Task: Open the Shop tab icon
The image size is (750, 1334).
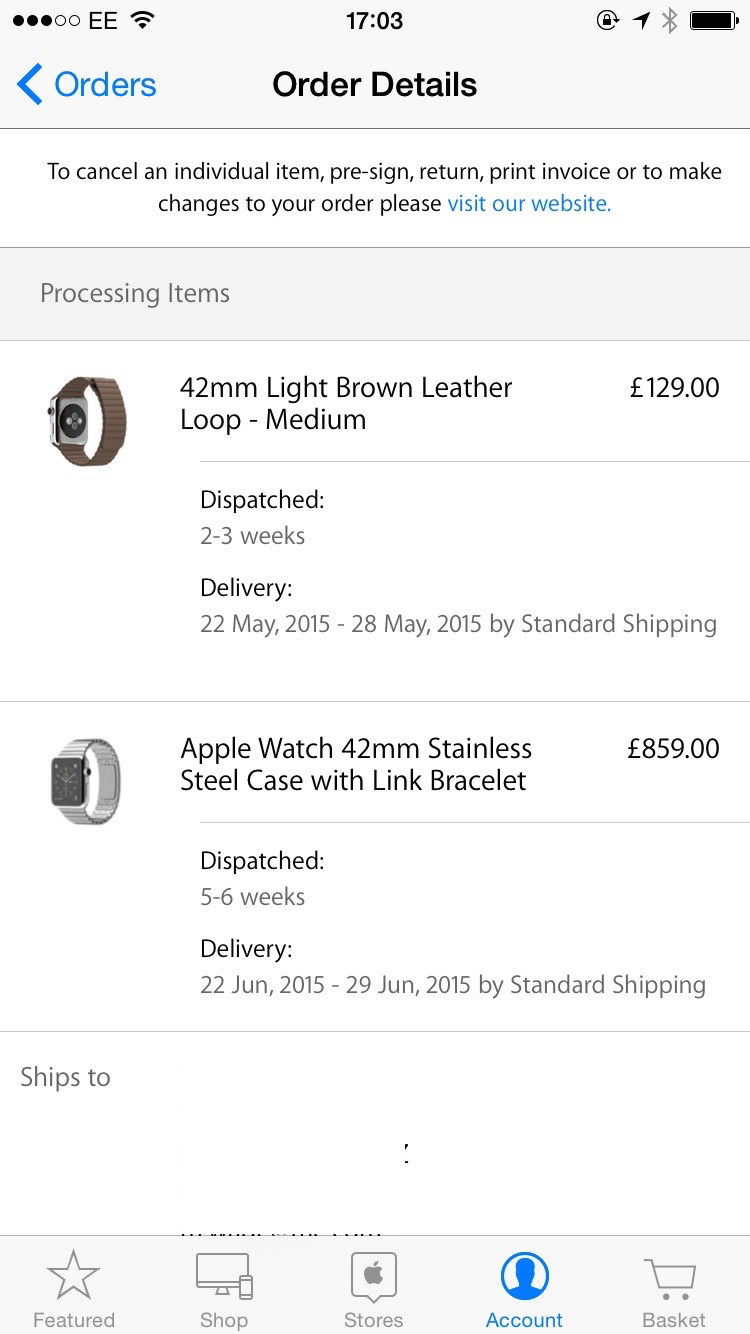Action: click(x=224, y=1277)
